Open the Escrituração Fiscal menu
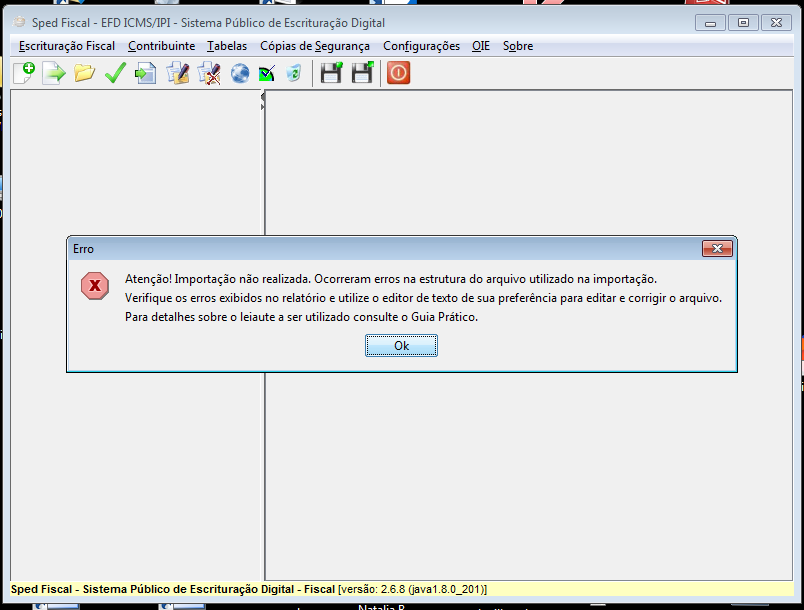804x610 pixels. [67, 46]
